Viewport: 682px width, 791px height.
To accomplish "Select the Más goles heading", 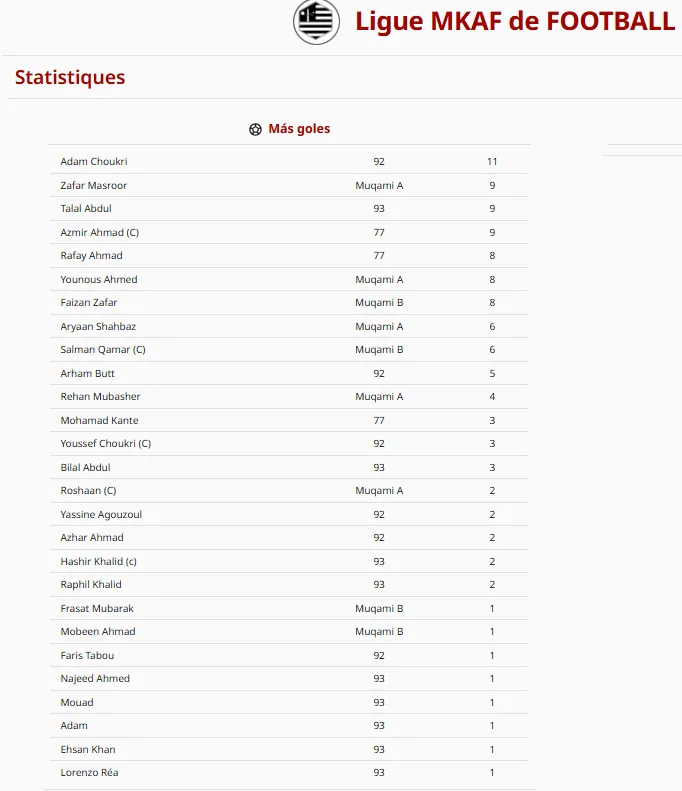I will (299, 129).
